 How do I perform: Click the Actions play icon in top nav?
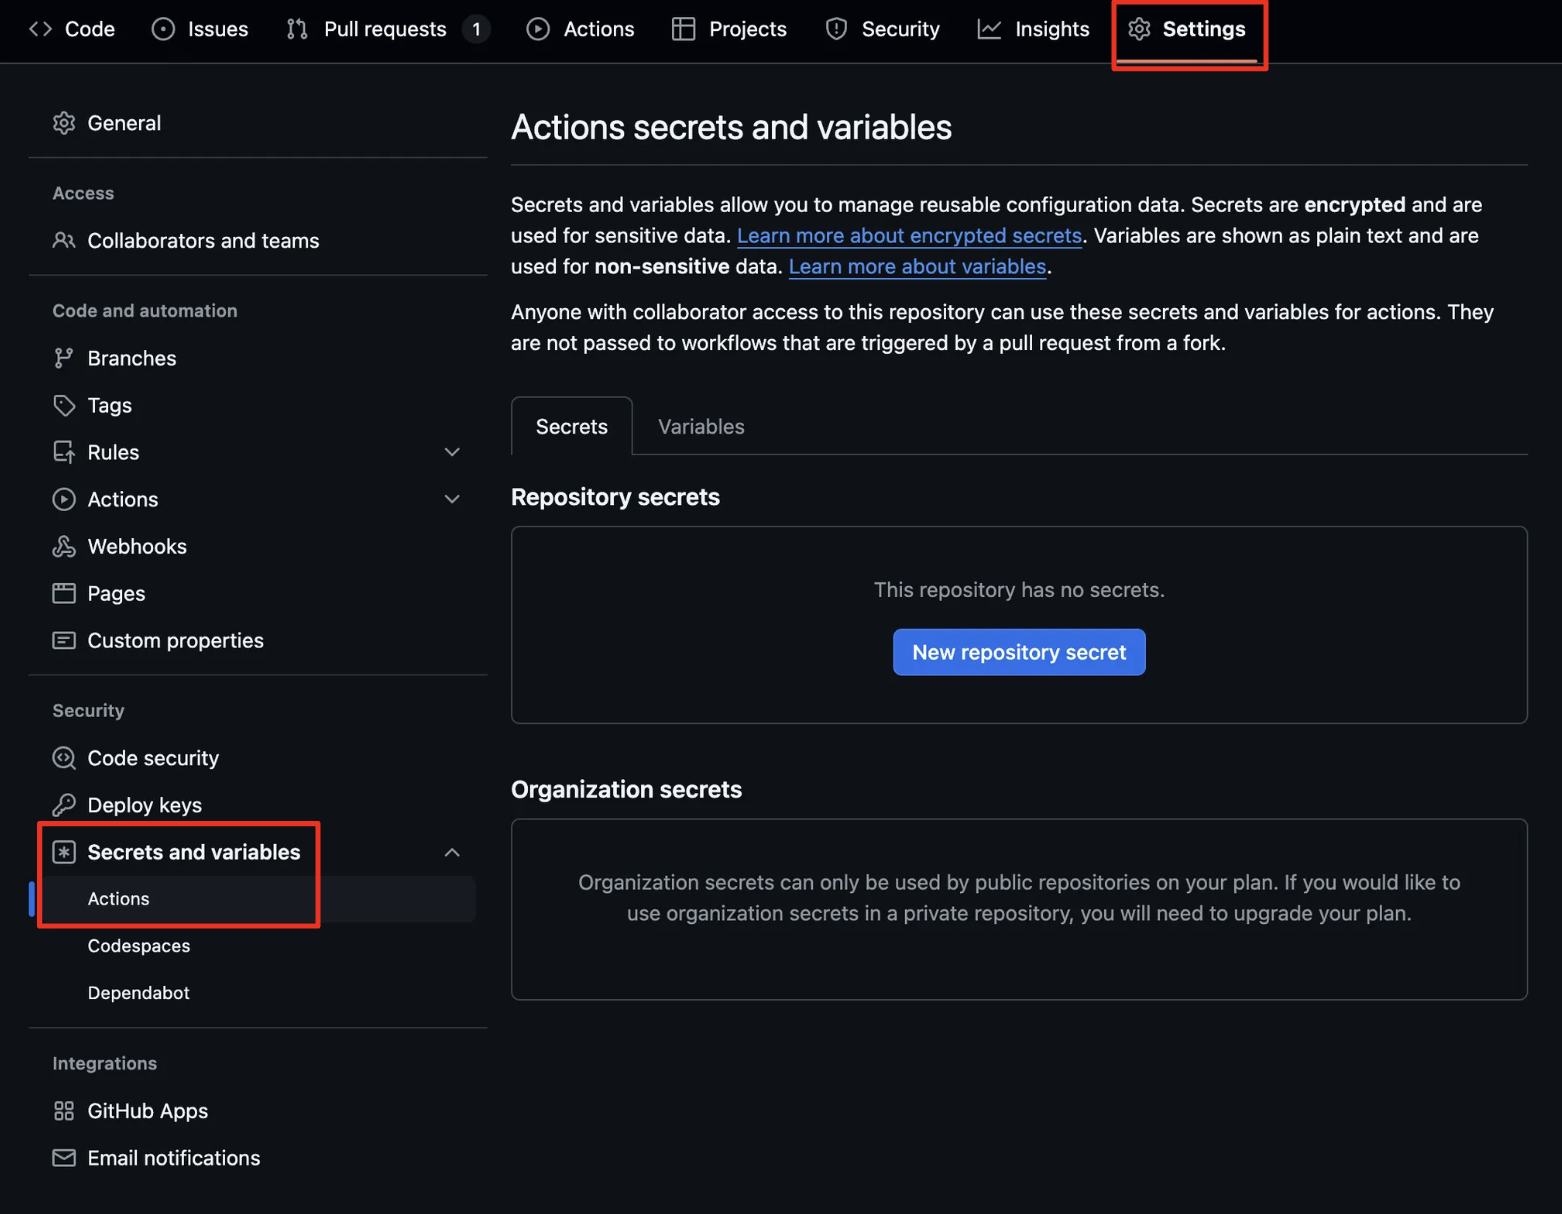coord(538,29)
